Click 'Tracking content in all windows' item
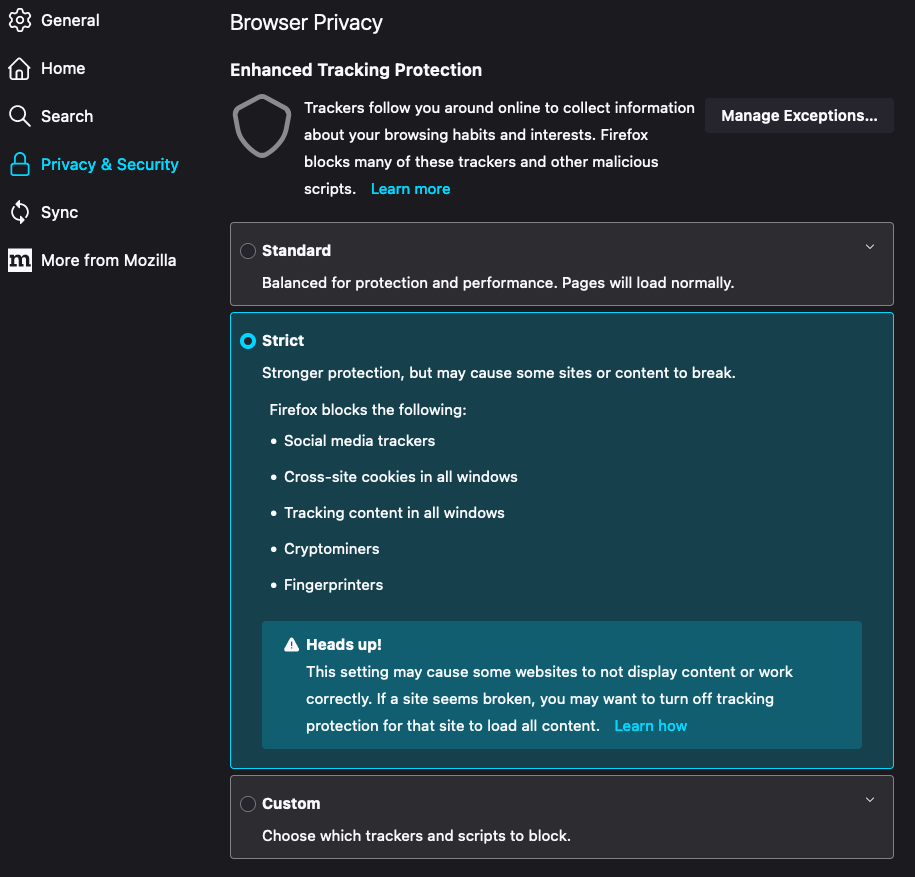 coord(394,513)
